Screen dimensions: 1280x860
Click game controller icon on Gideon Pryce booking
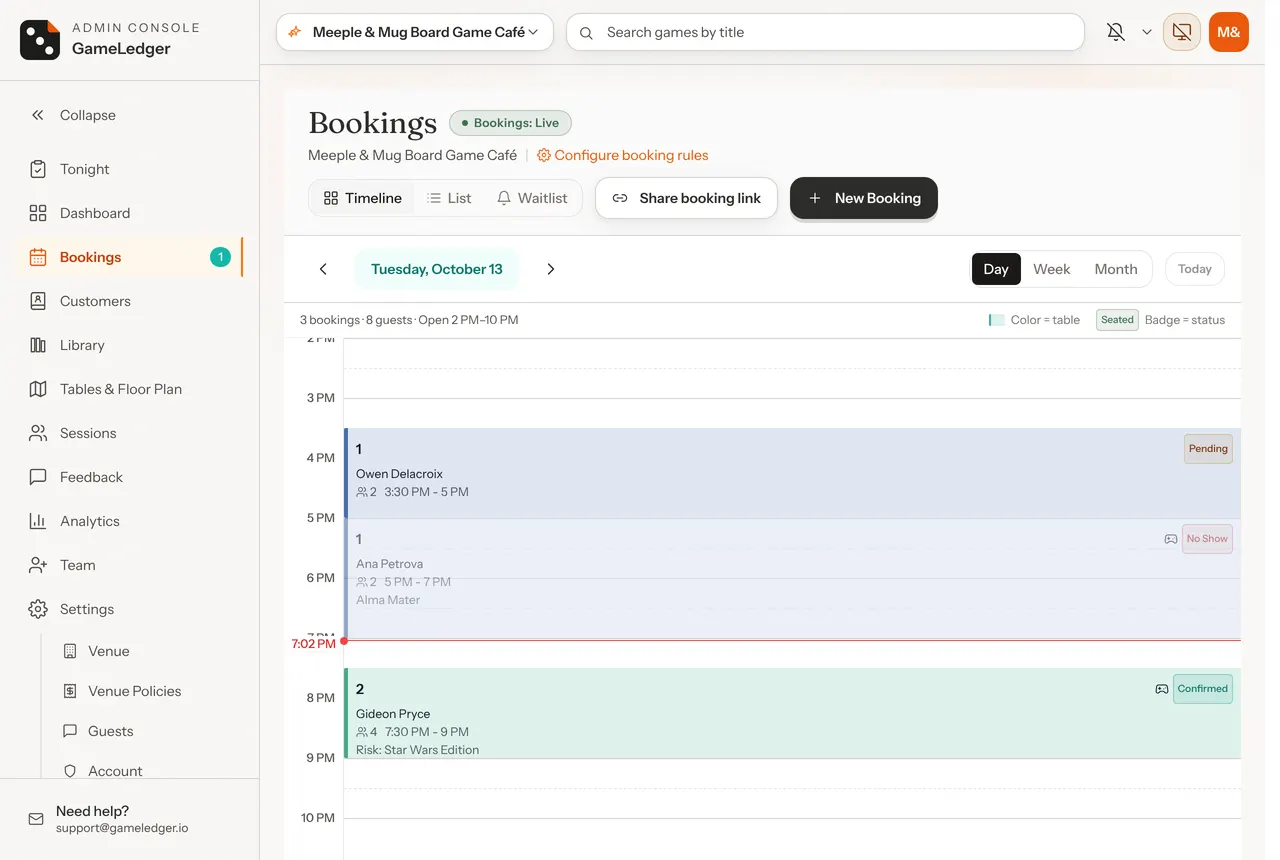1162,689
